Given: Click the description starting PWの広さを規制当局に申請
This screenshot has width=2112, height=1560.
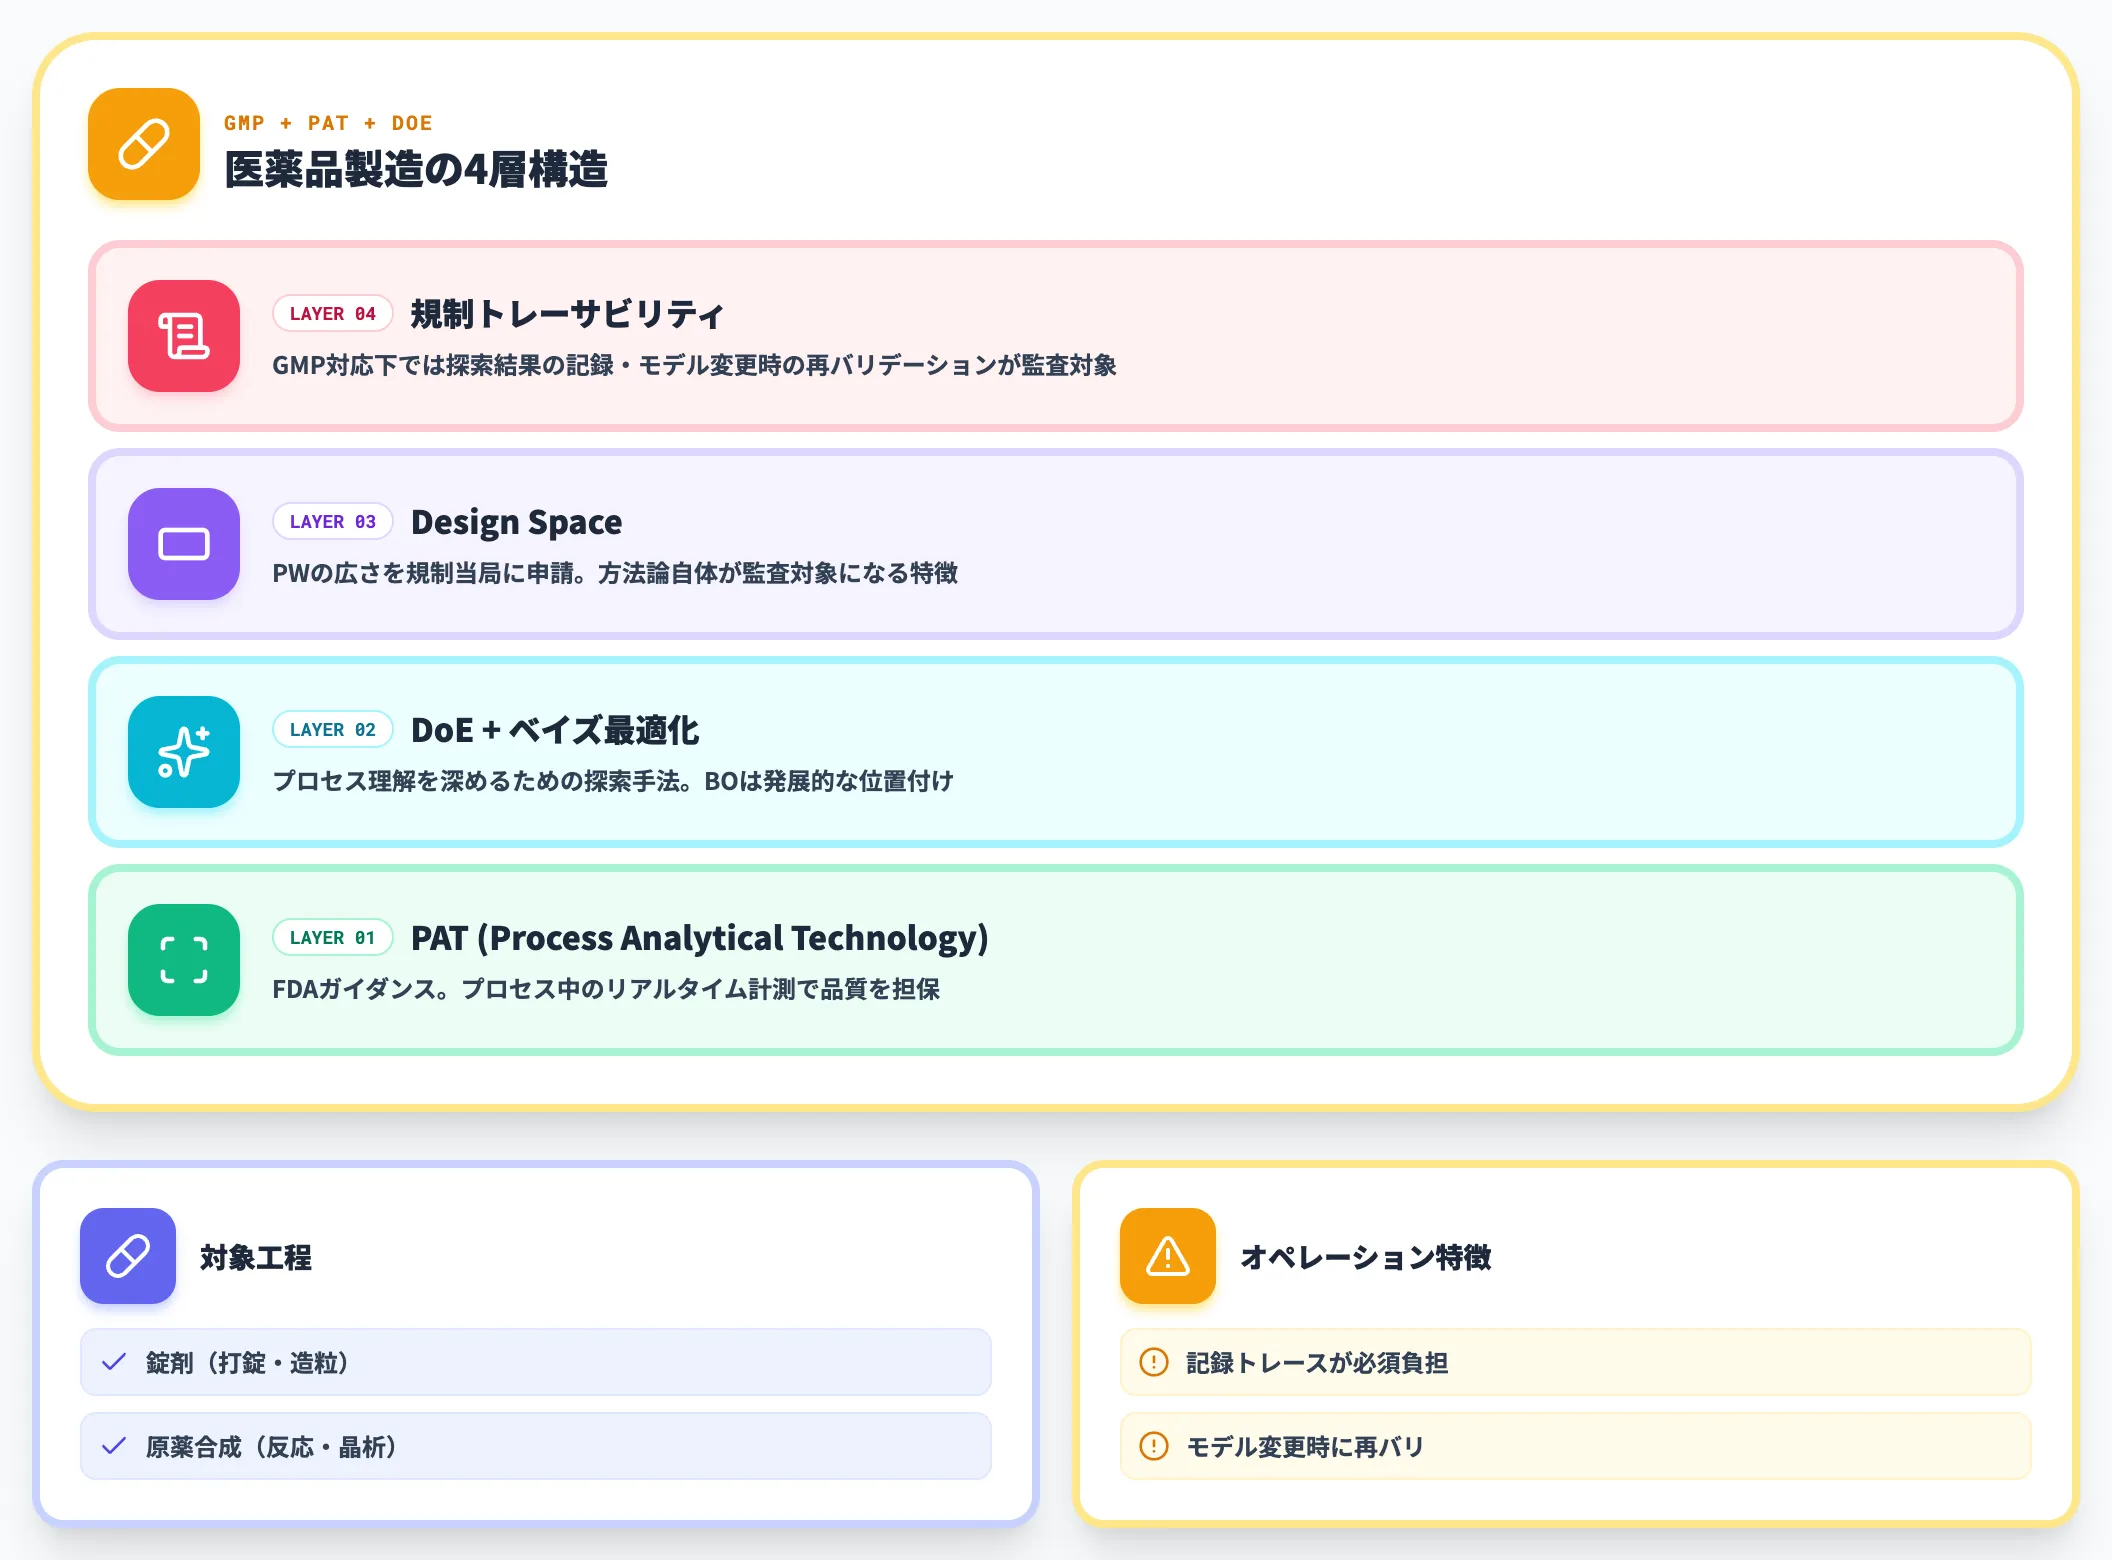Looking at the screenshot, I should 615,573.
